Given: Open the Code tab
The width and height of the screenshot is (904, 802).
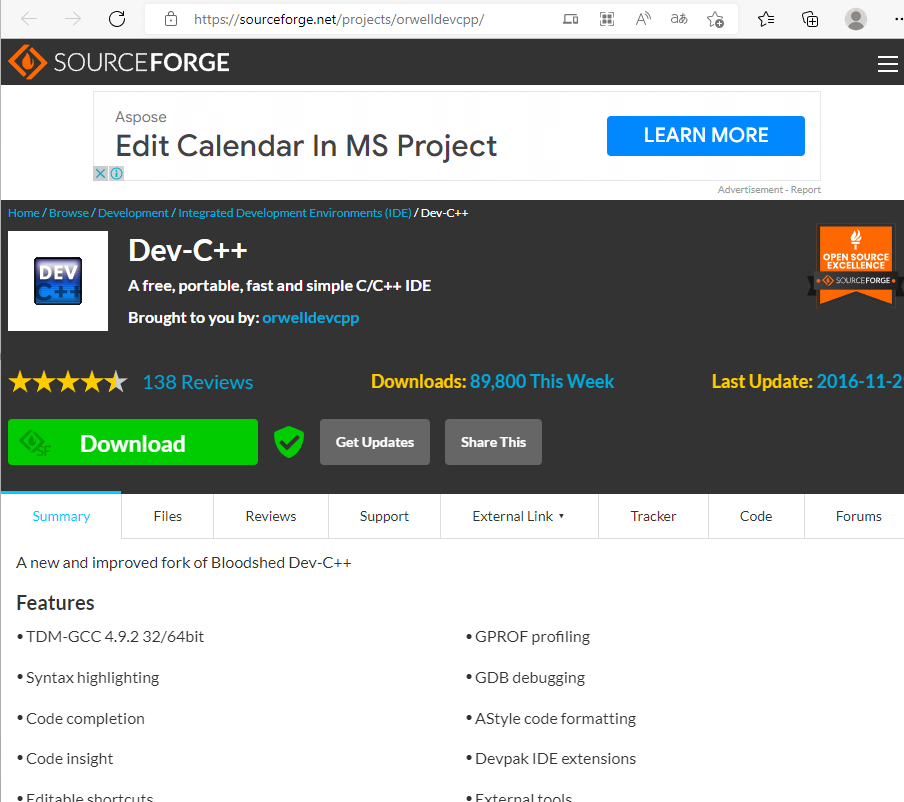Looking at the screenshot, I should click(756, 516).
